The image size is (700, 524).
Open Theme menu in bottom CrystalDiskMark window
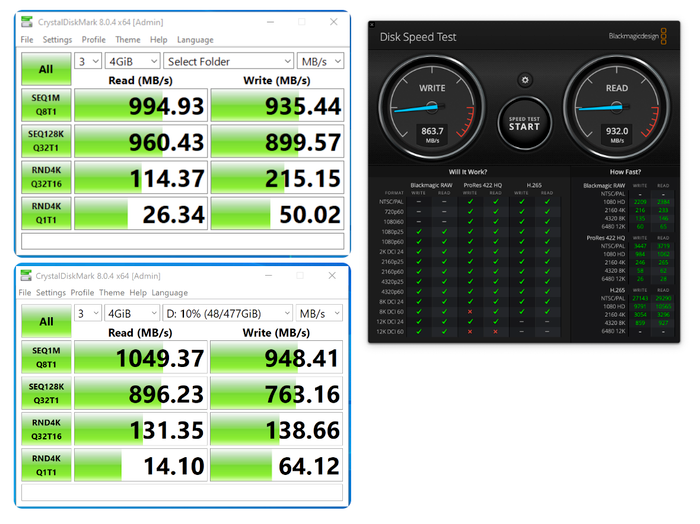(x=112, y=292)
